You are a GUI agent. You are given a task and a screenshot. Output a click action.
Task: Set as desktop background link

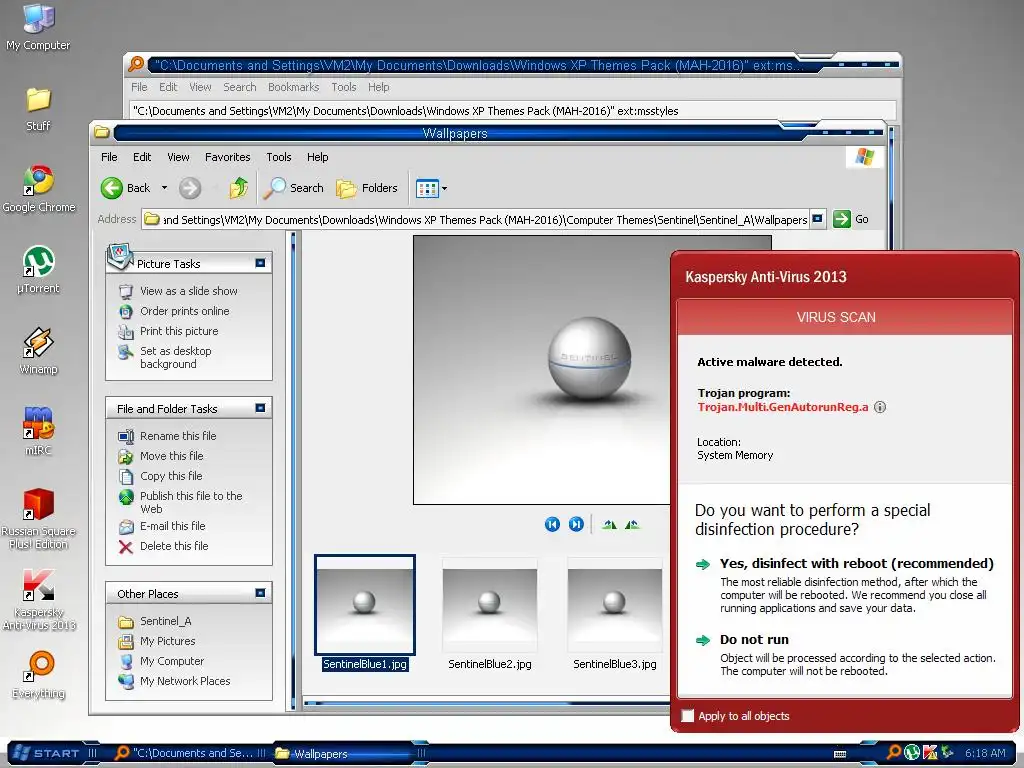[175, 357]
